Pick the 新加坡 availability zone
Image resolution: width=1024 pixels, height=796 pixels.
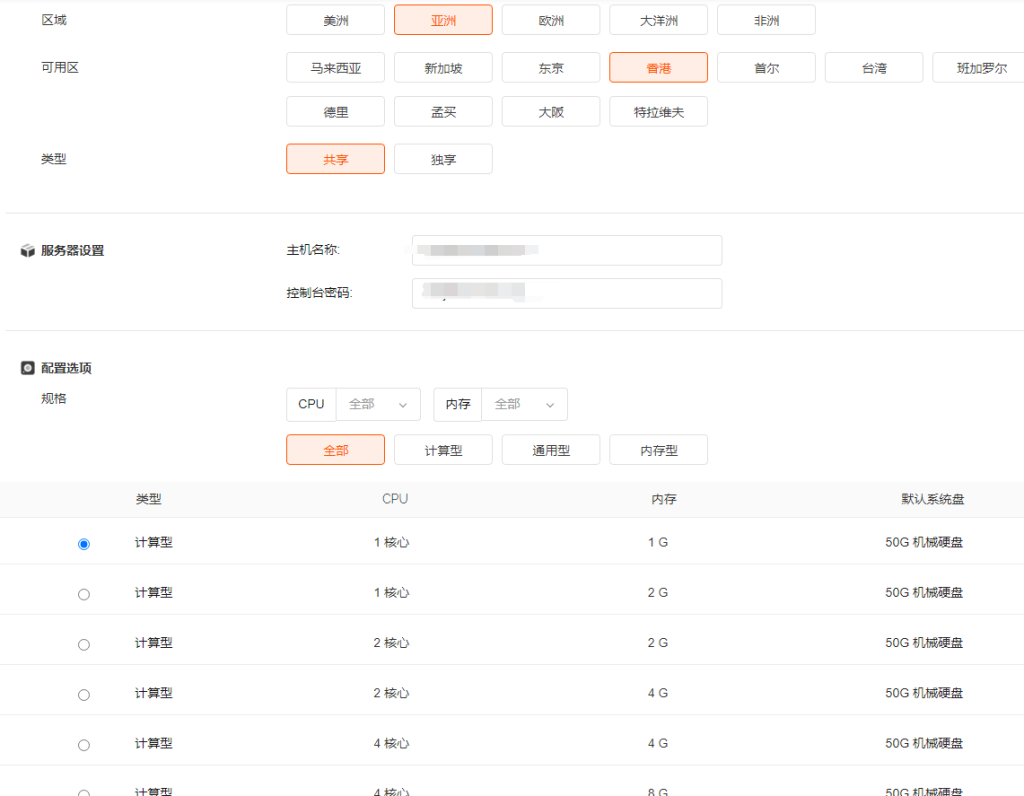click(x=443, y=68)
